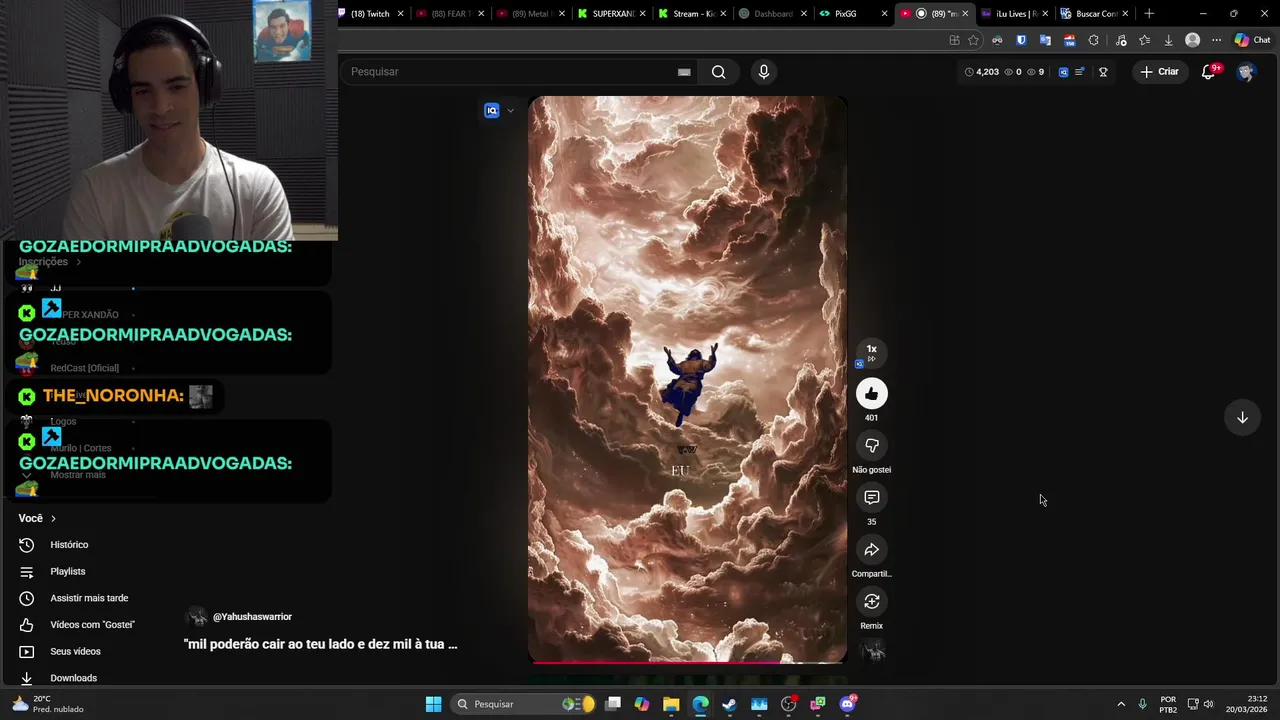Click the YouTube search magnifier button

[718, 72]
